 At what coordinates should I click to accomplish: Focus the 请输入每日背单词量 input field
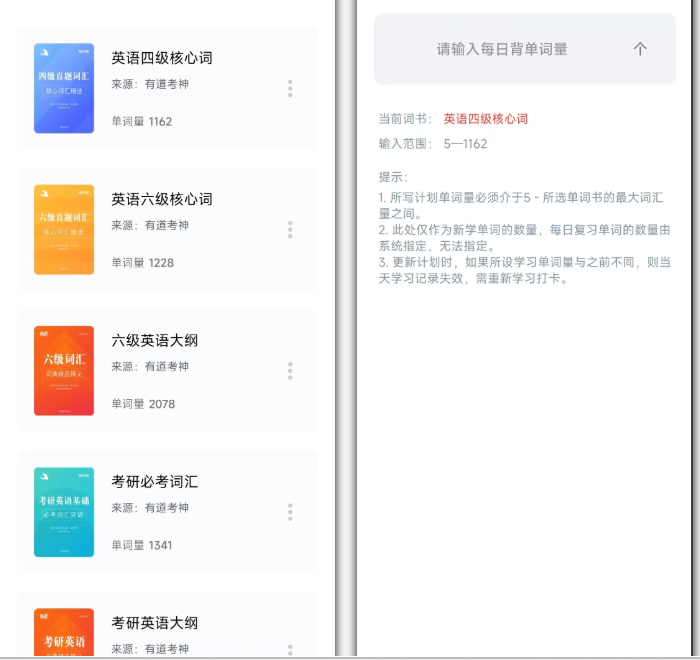coord(502,49)
